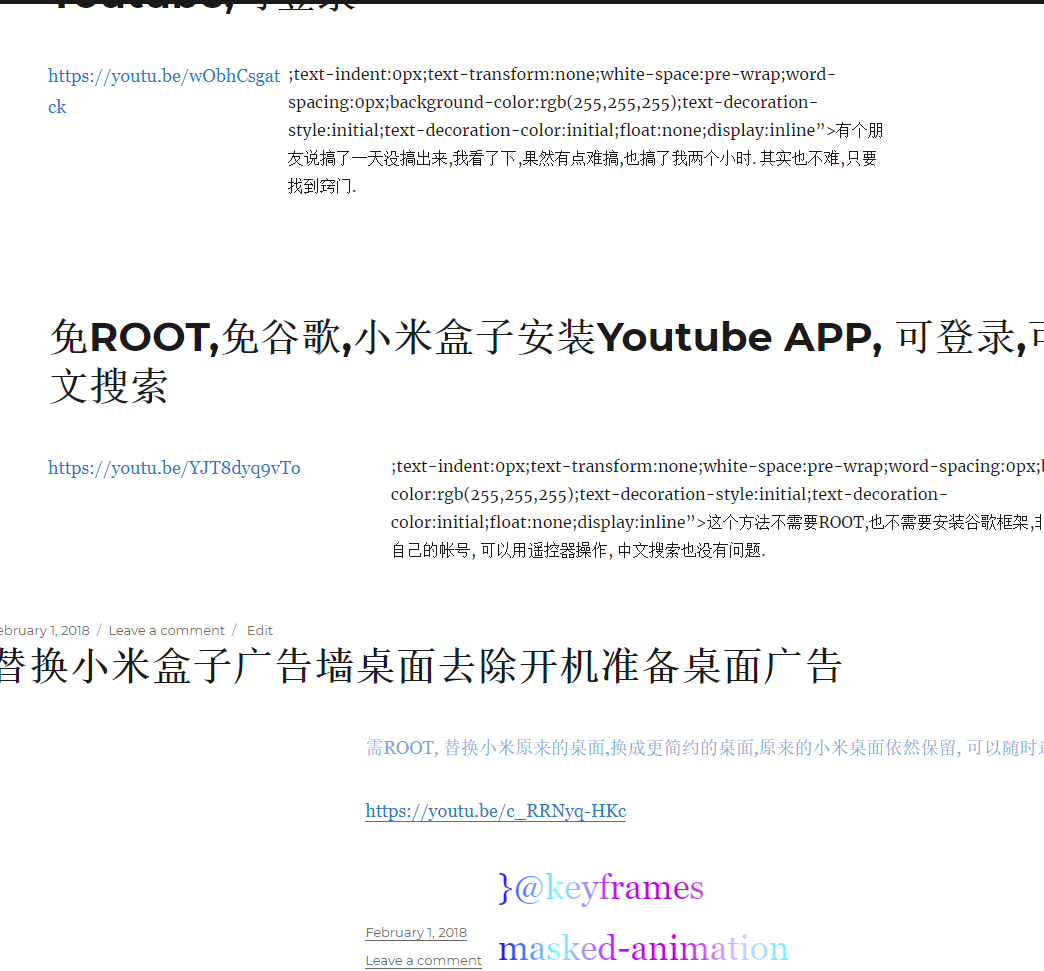Click Leave a comment under February 1, 2018
1044x971 pixels.
pos(423,960)
